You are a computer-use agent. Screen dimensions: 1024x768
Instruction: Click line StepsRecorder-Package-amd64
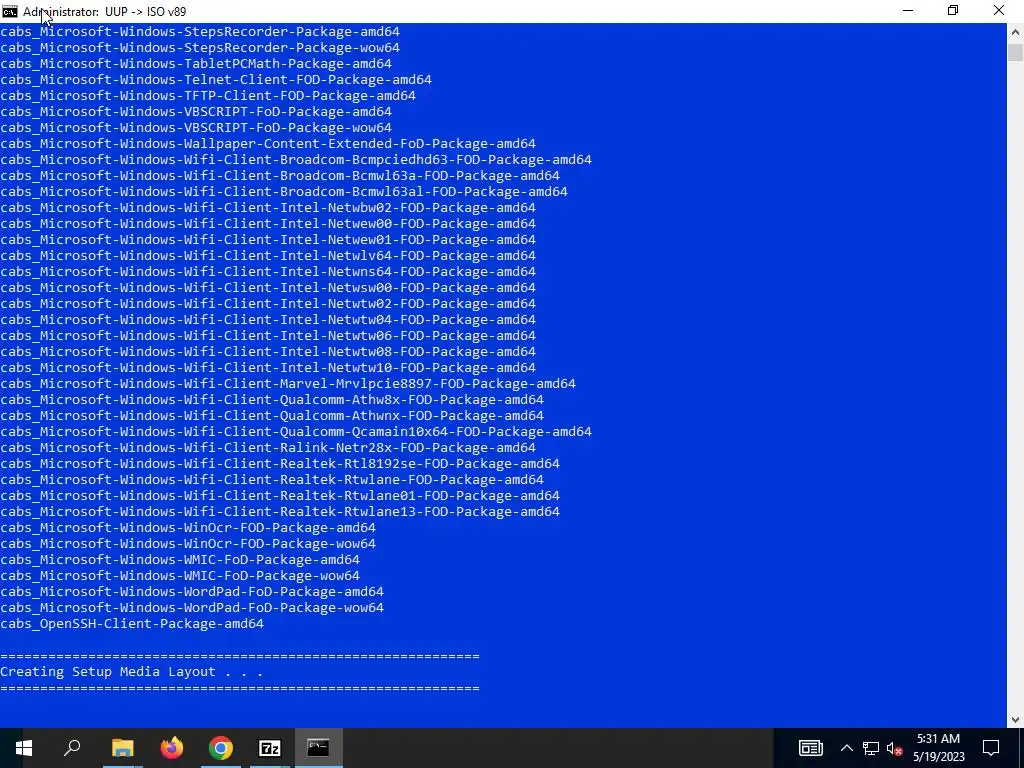click(x=200, y=31)
